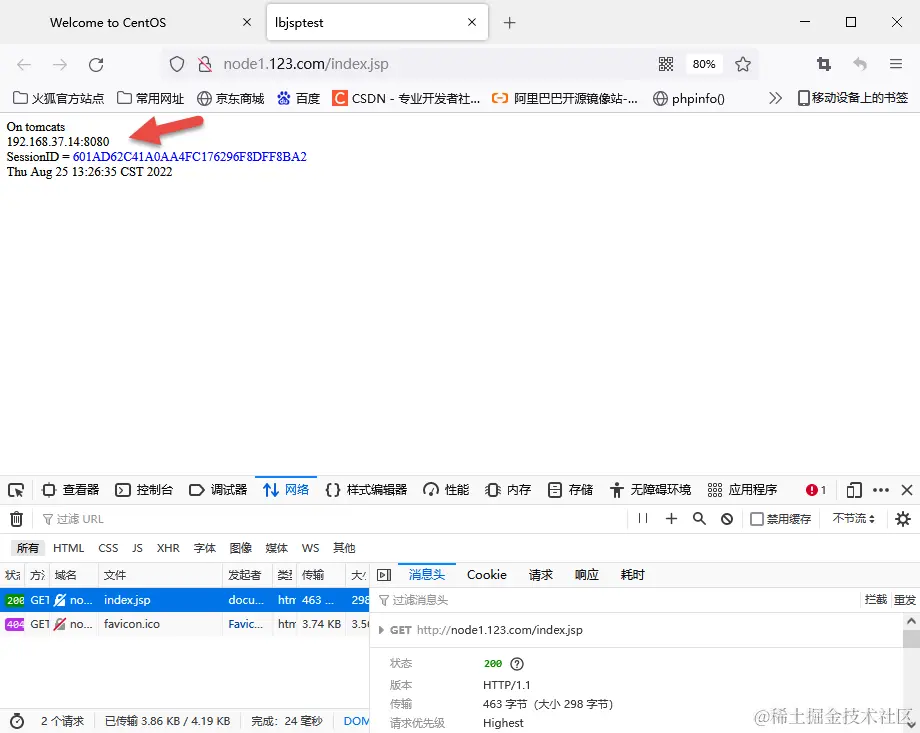
Task: Open the phpinfo() bookmark
Action: click(689, 98)
